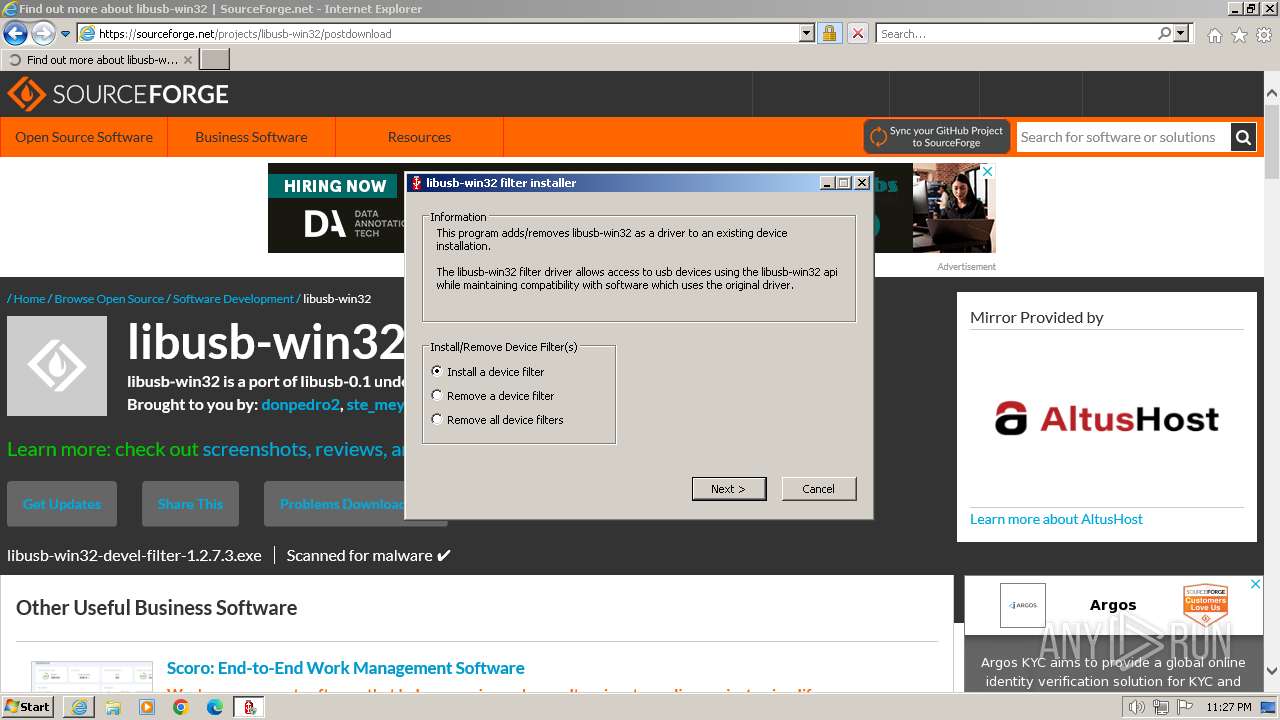
Task: Select Remove a device filter option
Action: coord(492,395)
